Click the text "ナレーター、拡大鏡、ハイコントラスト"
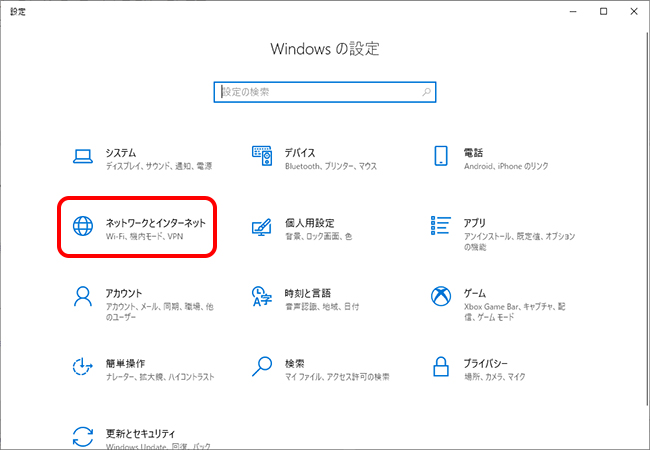 coord(160,377)
